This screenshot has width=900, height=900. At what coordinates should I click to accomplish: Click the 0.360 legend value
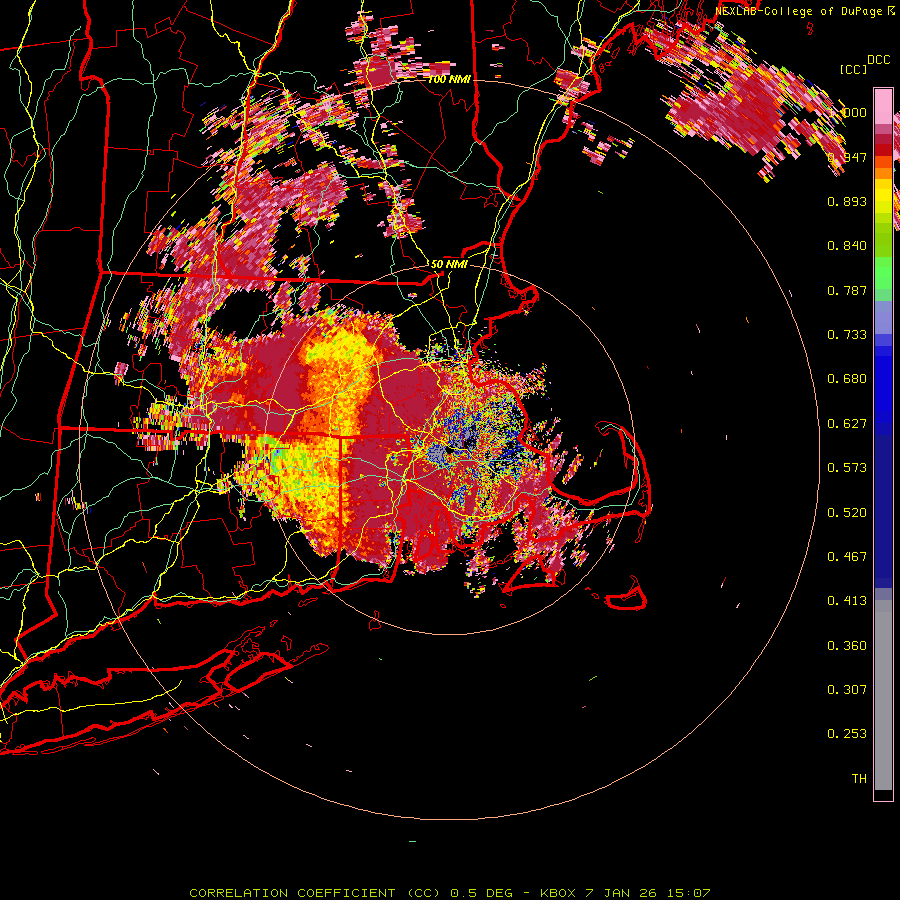point(847,646)
